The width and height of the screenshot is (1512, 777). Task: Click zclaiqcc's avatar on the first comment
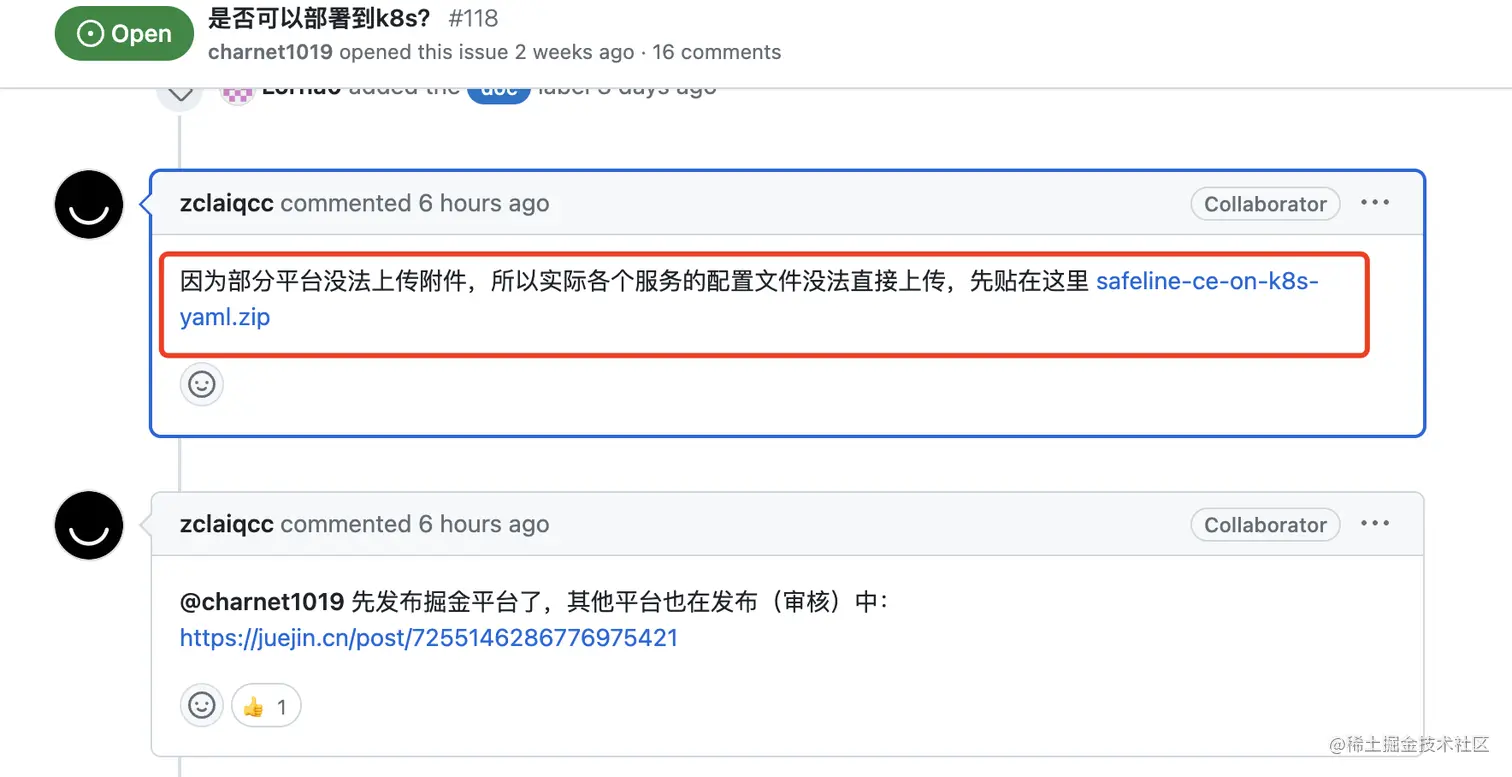[88, 204]
